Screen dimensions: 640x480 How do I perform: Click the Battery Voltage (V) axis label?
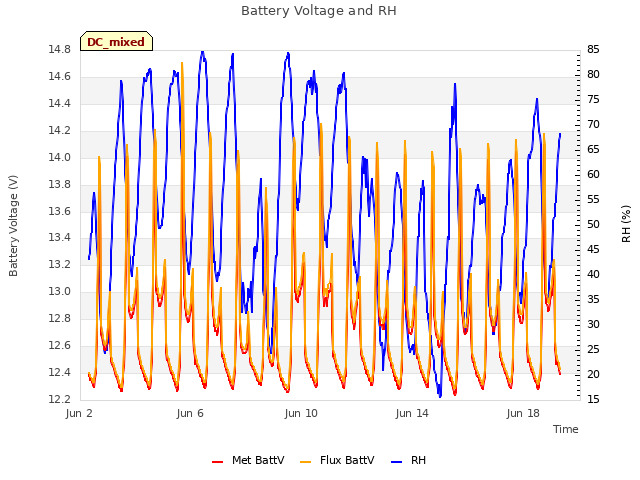pos(13,226)
